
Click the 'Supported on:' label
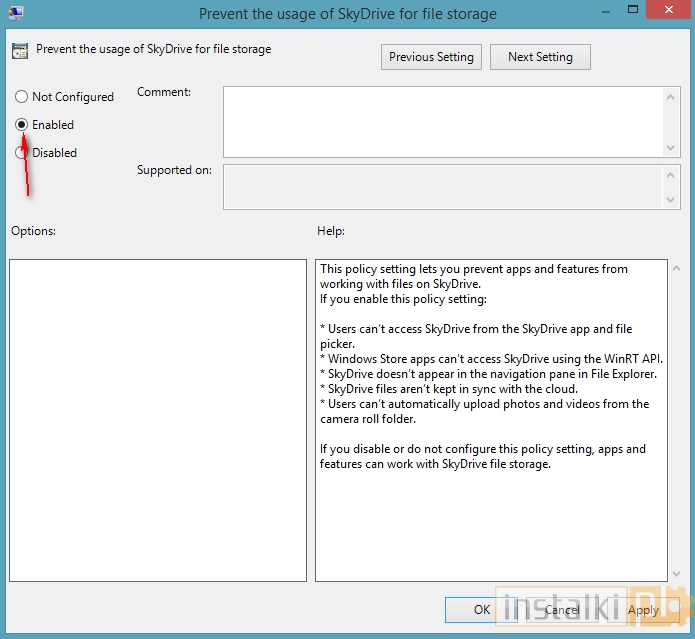point(174,170)
